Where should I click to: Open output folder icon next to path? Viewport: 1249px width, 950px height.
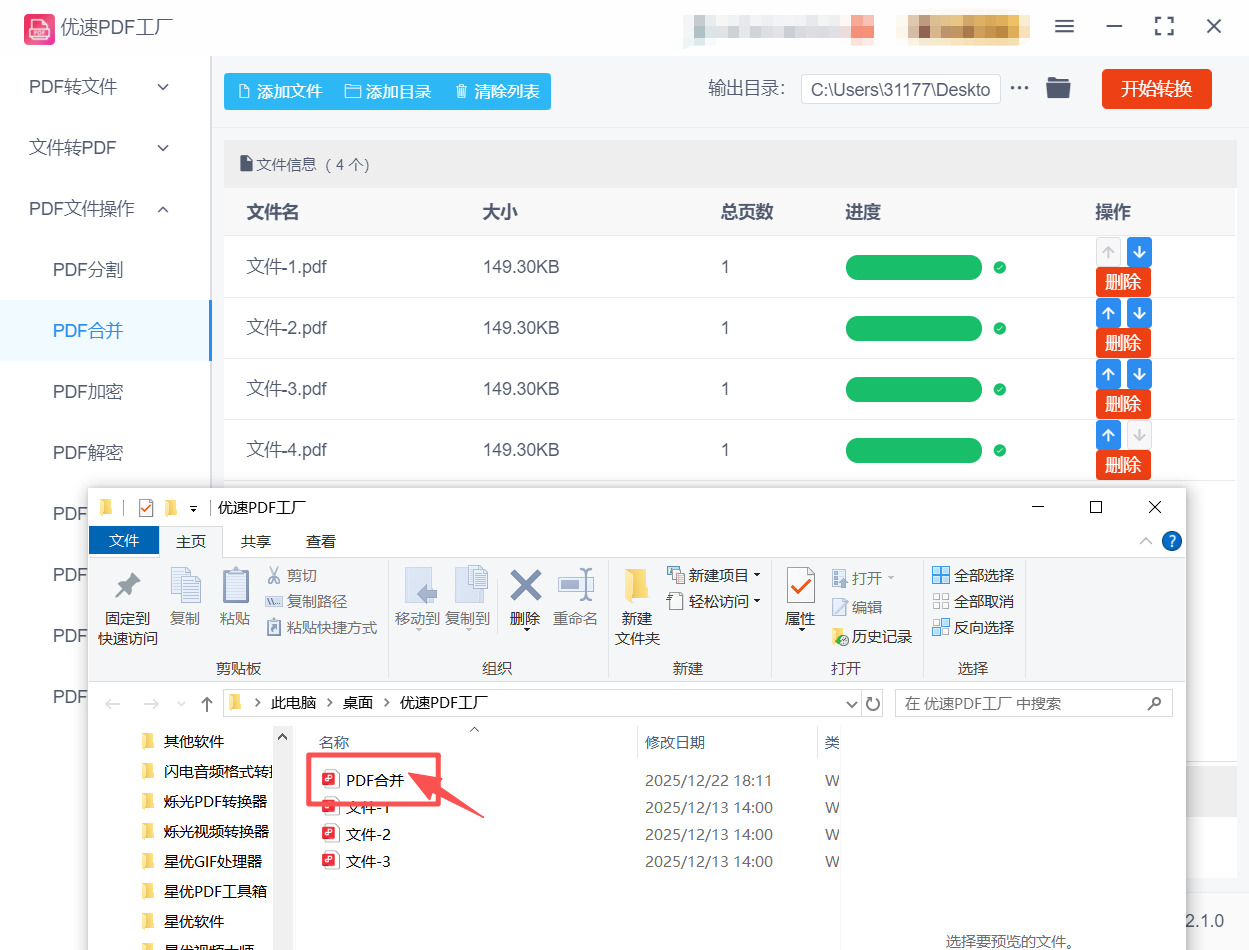(1058, 88)
